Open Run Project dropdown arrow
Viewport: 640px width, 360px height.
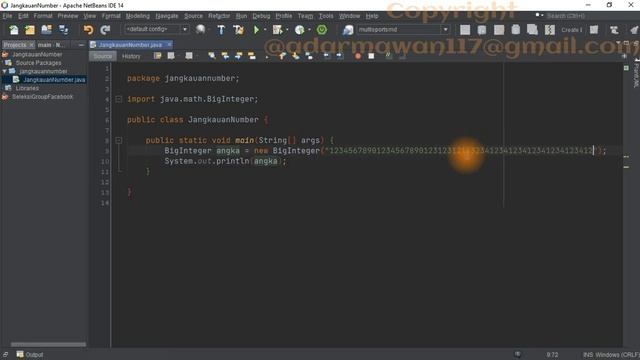[265, 30]
